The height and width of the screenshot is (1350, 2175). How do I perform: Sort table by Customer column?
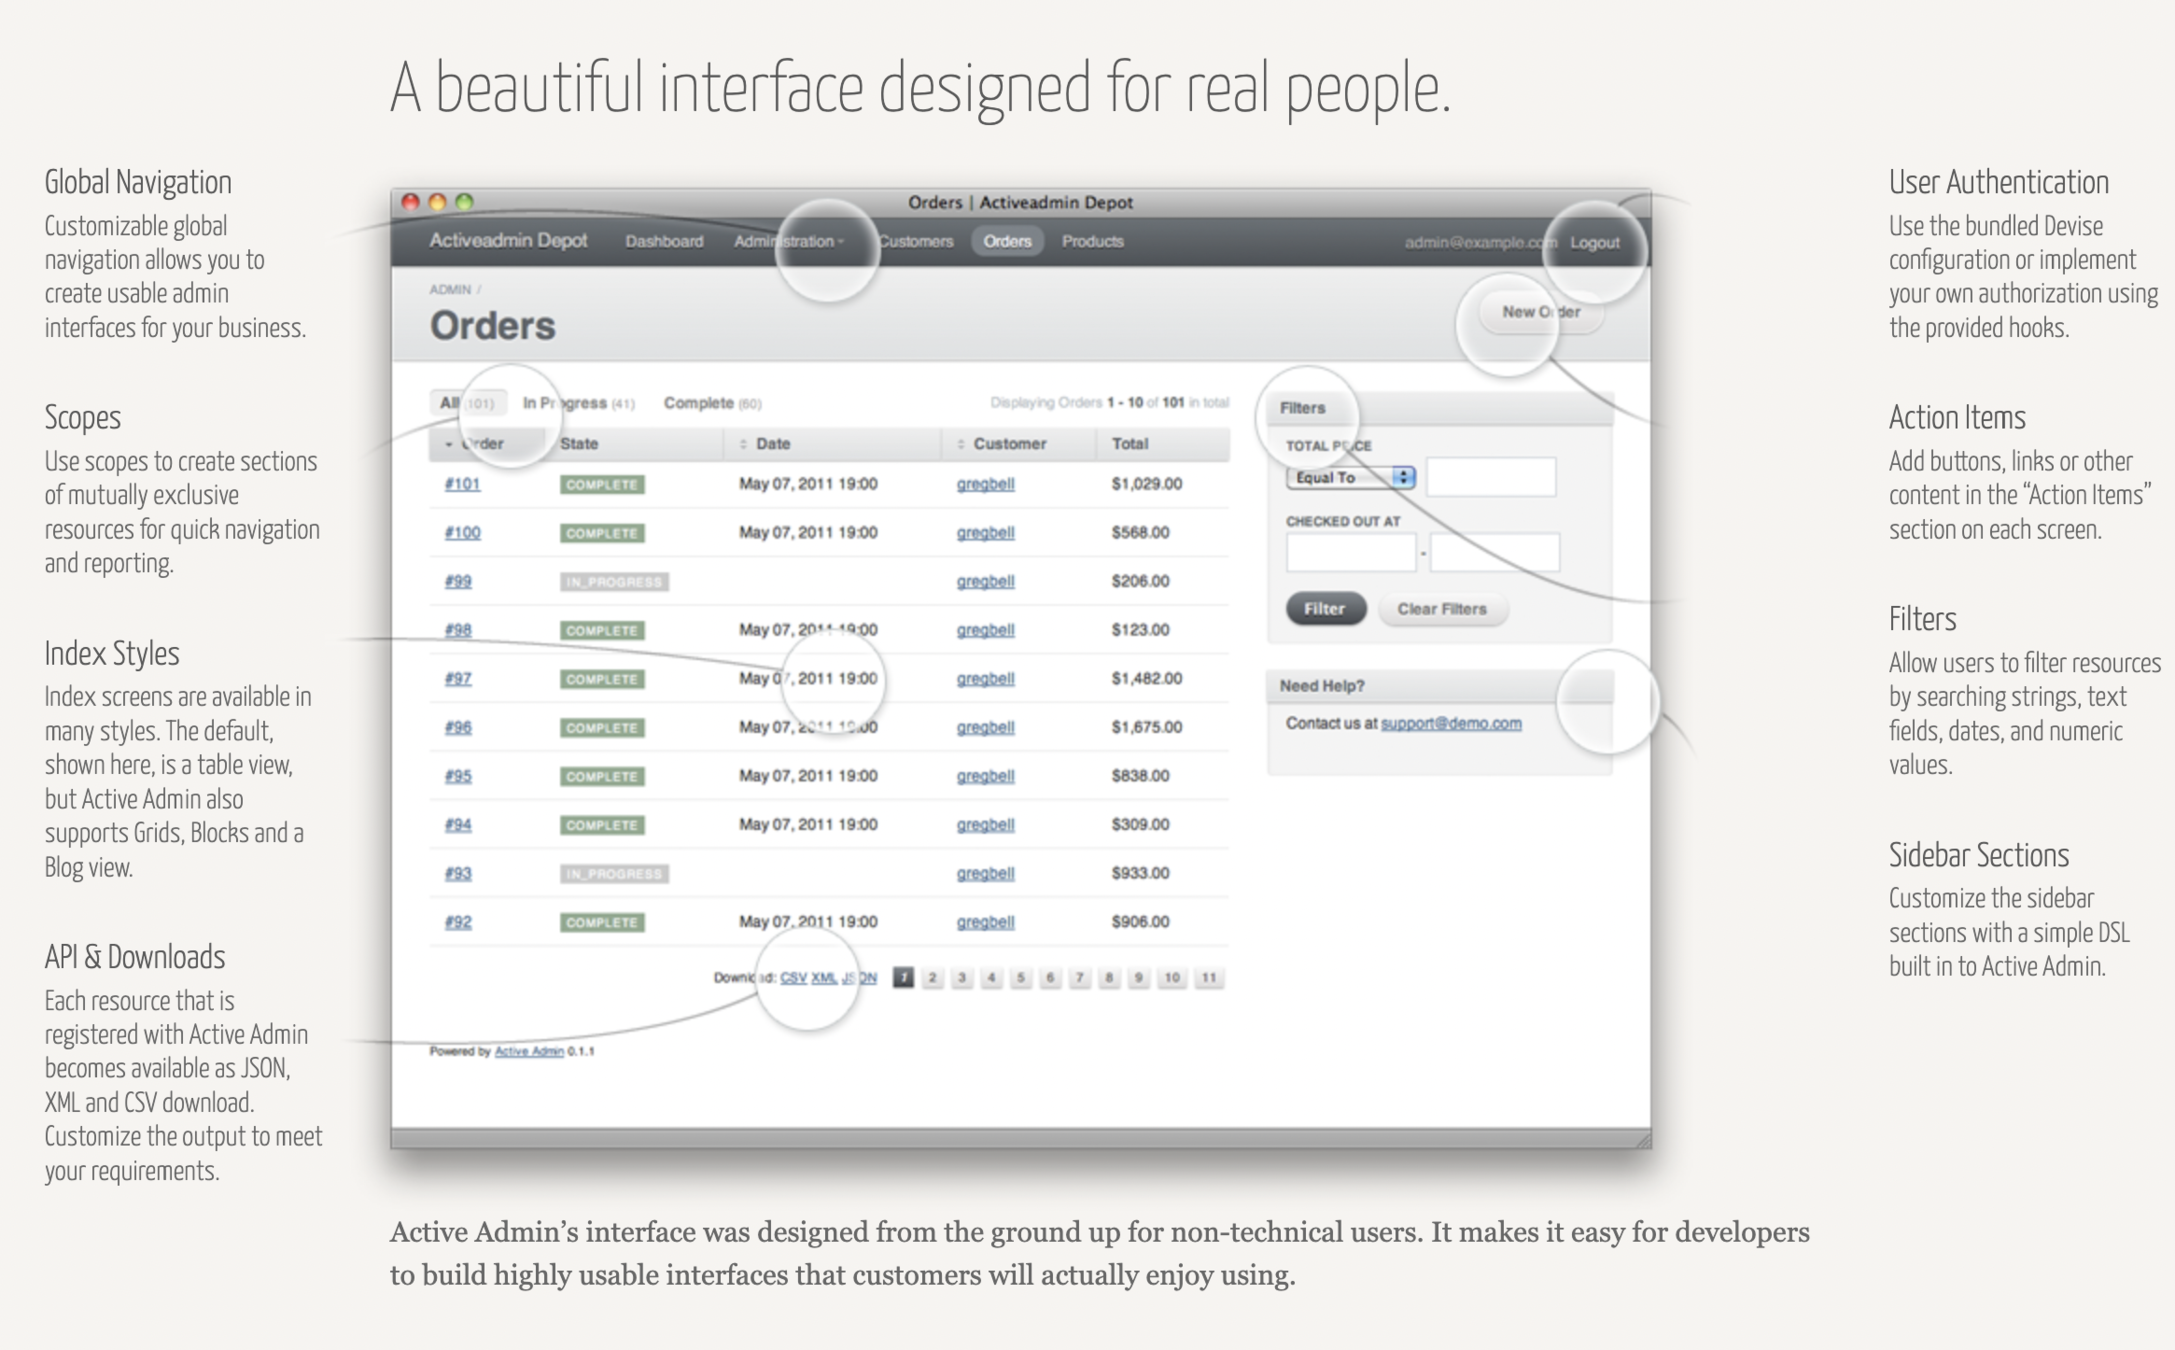coord(1008,444)
